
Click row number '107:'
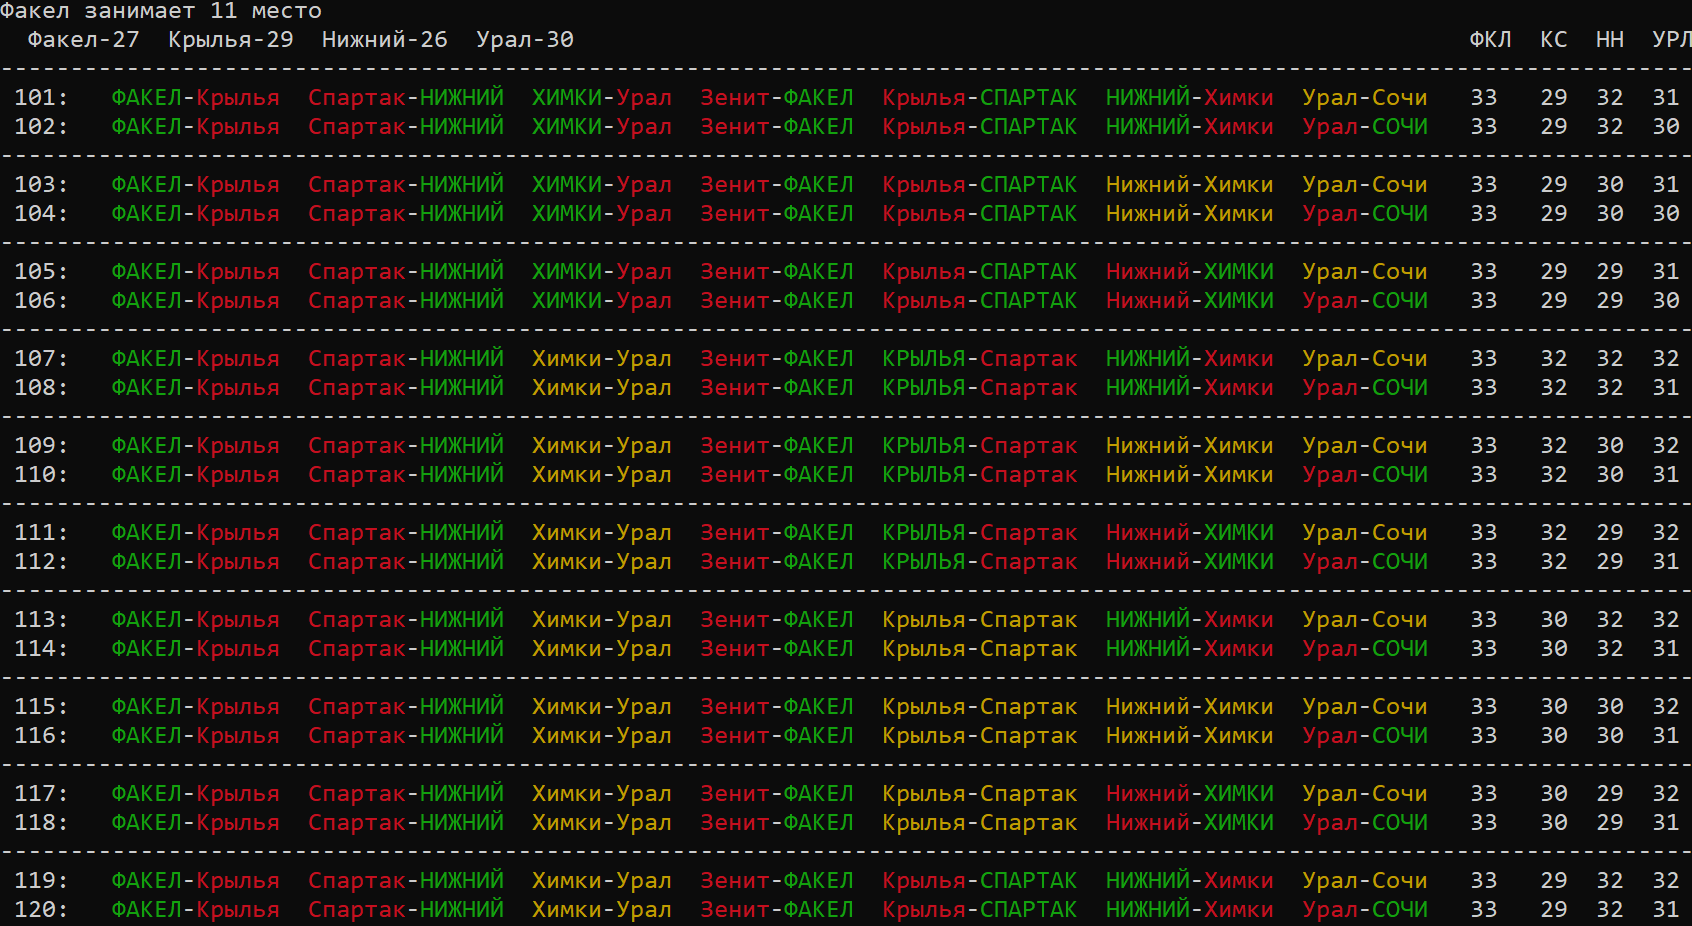coord(41,359)
